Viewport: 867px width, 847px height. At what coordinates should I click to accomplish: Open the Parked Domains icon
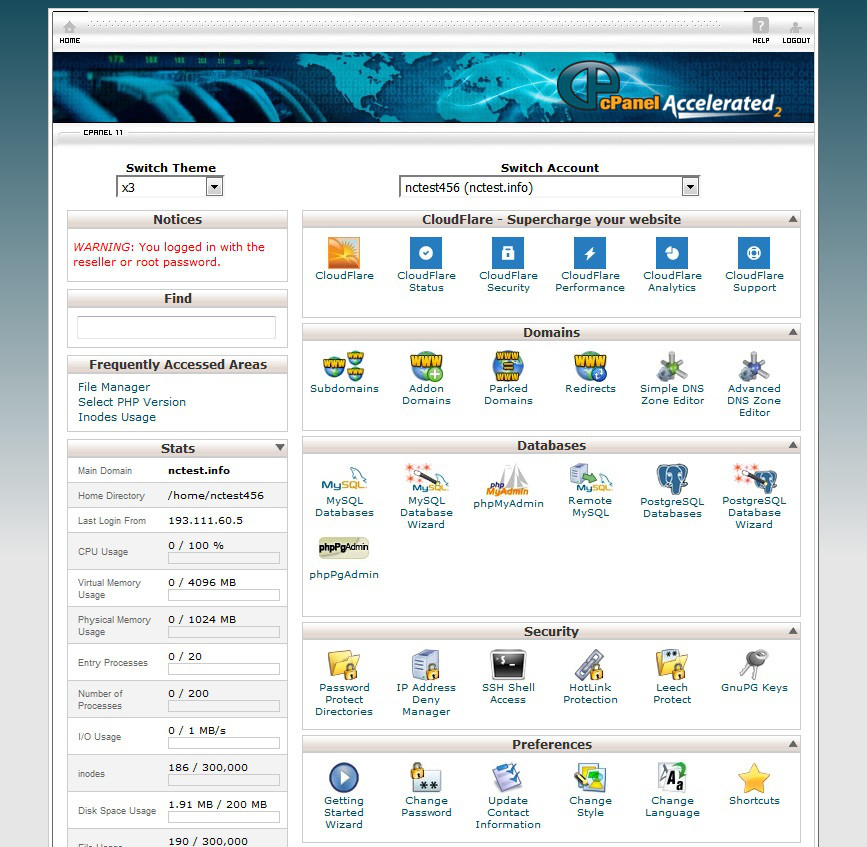click(508, 366)
